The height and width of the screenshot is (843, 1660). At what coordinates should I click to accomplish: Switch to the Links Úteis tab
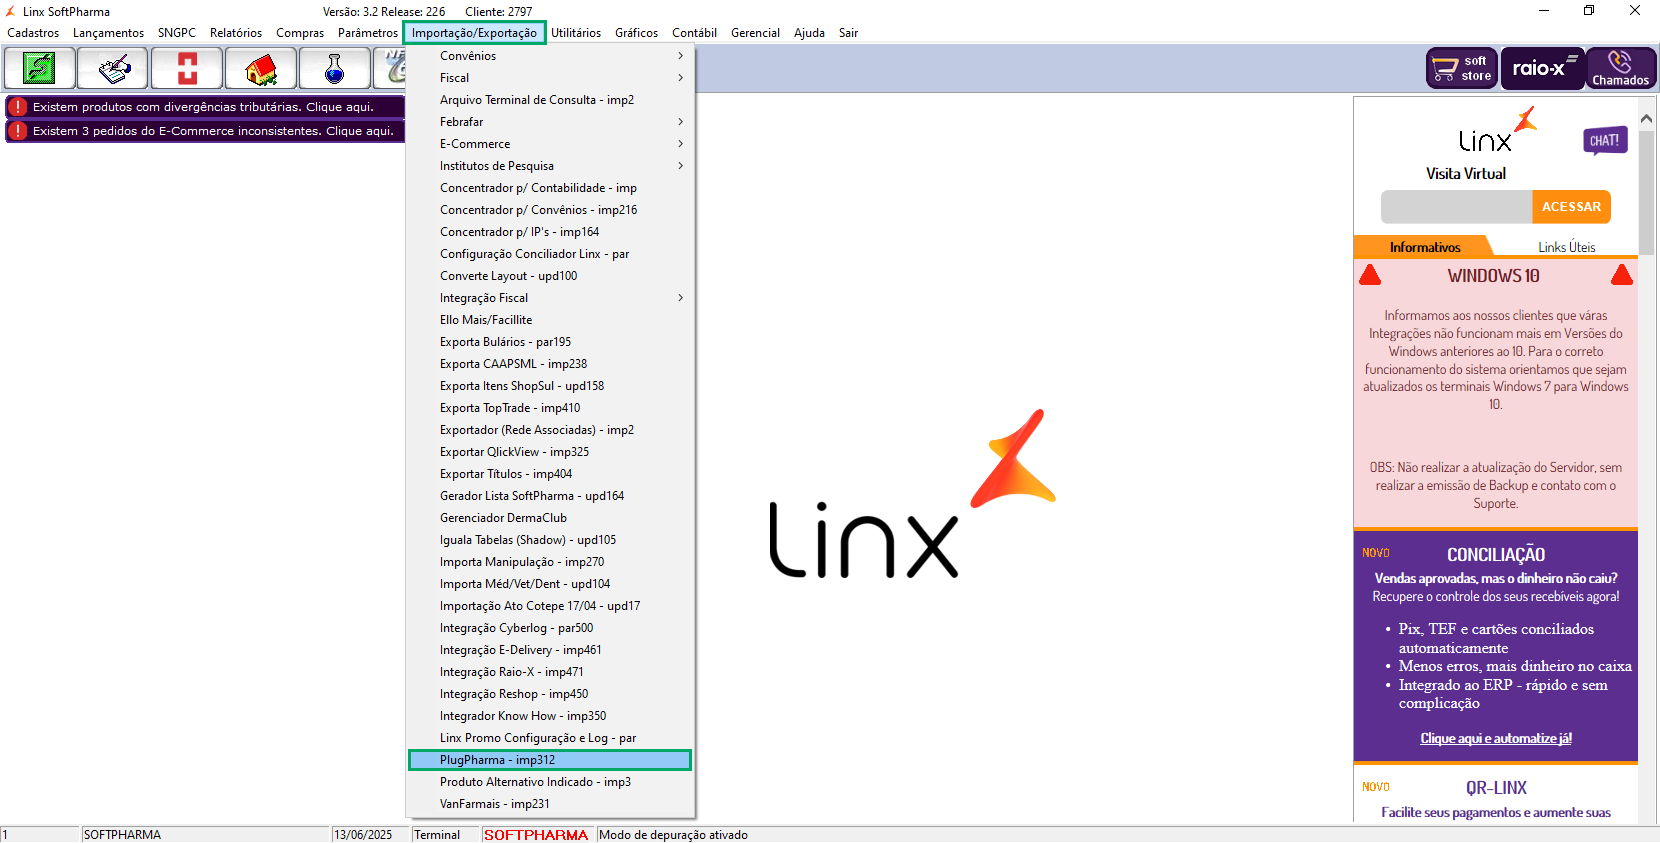(1566, 247)
